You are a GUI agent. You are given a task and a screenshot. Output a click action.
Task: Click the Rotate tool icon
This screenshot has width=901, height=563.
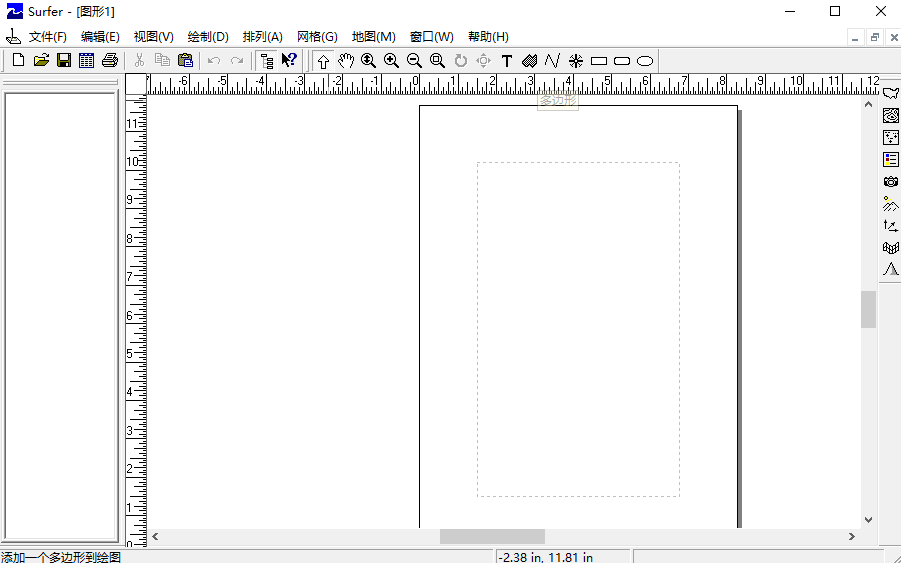coord(461,61)
